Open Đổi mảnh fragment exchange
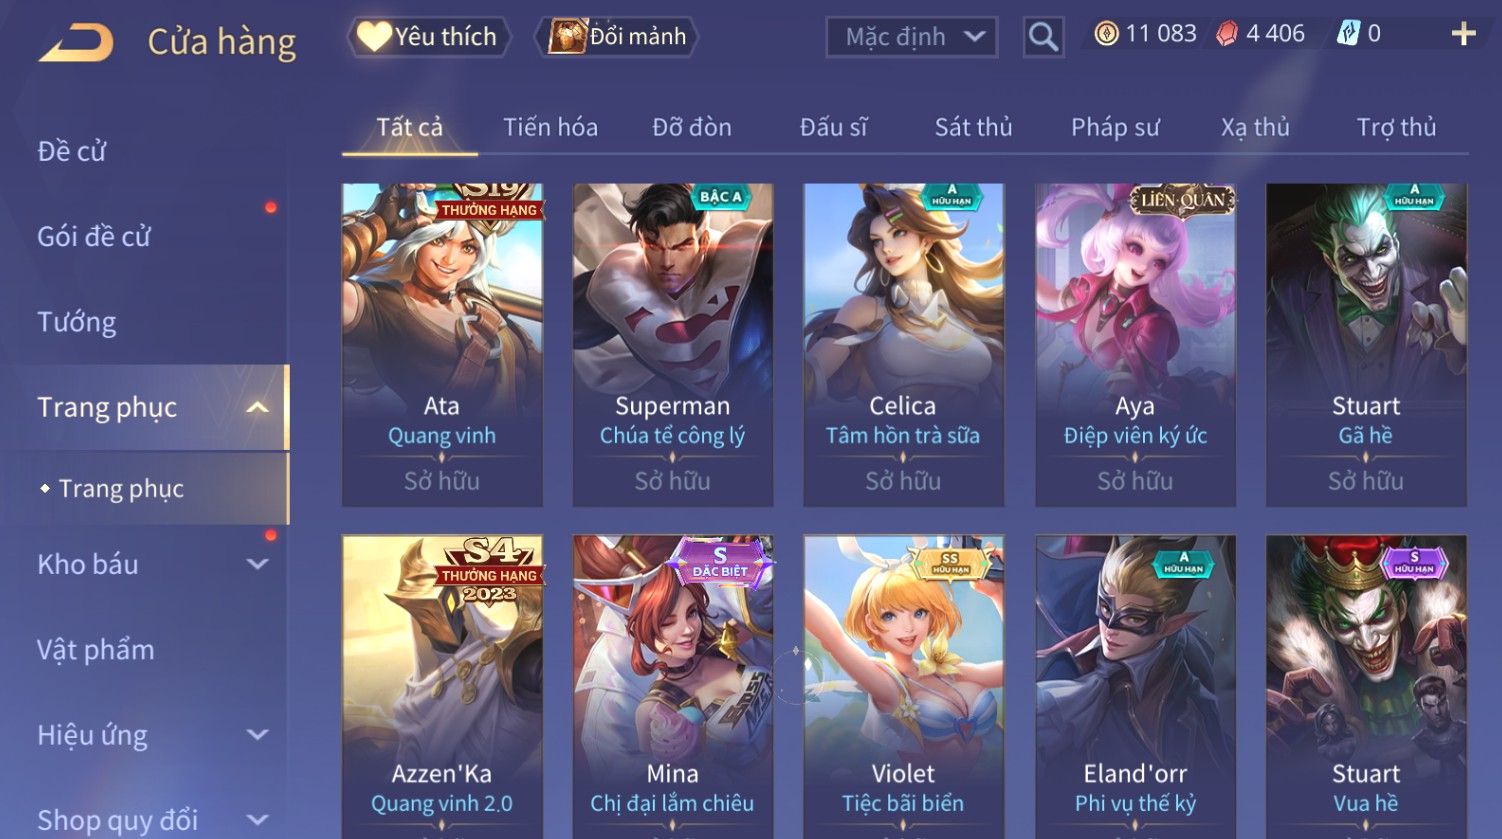Screen dimensions: 1502x839 (x=616, y=37)
